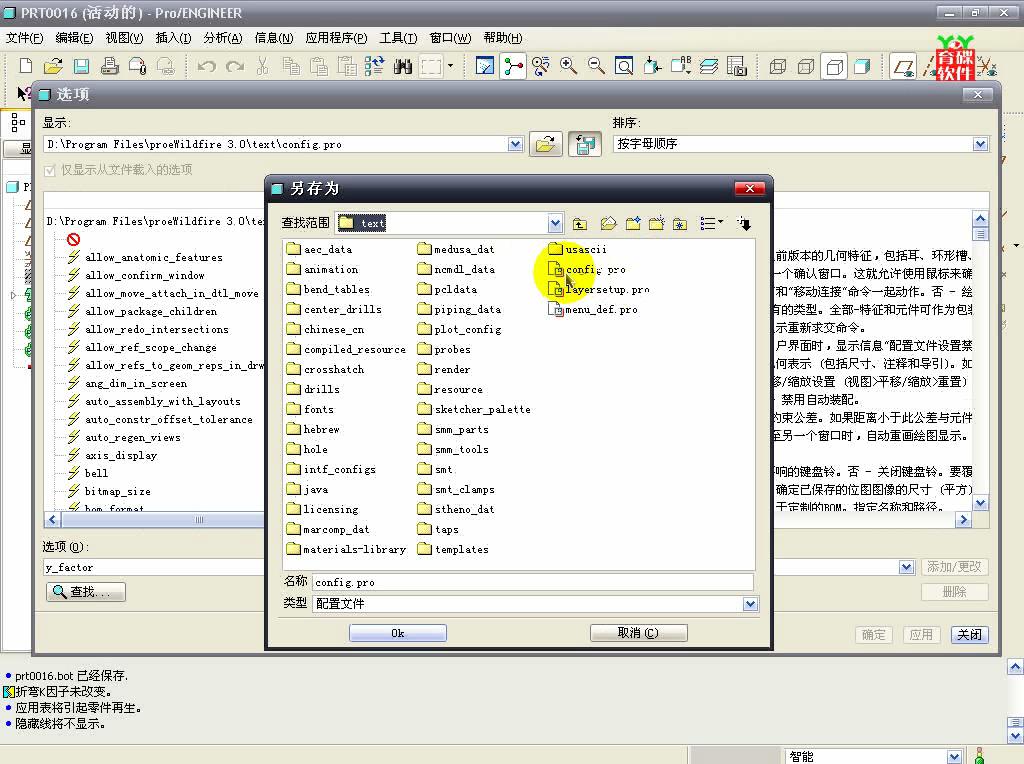
Task: Open the 编辑(E) menu
Action: pyautogui.click(x=74, y=38)
